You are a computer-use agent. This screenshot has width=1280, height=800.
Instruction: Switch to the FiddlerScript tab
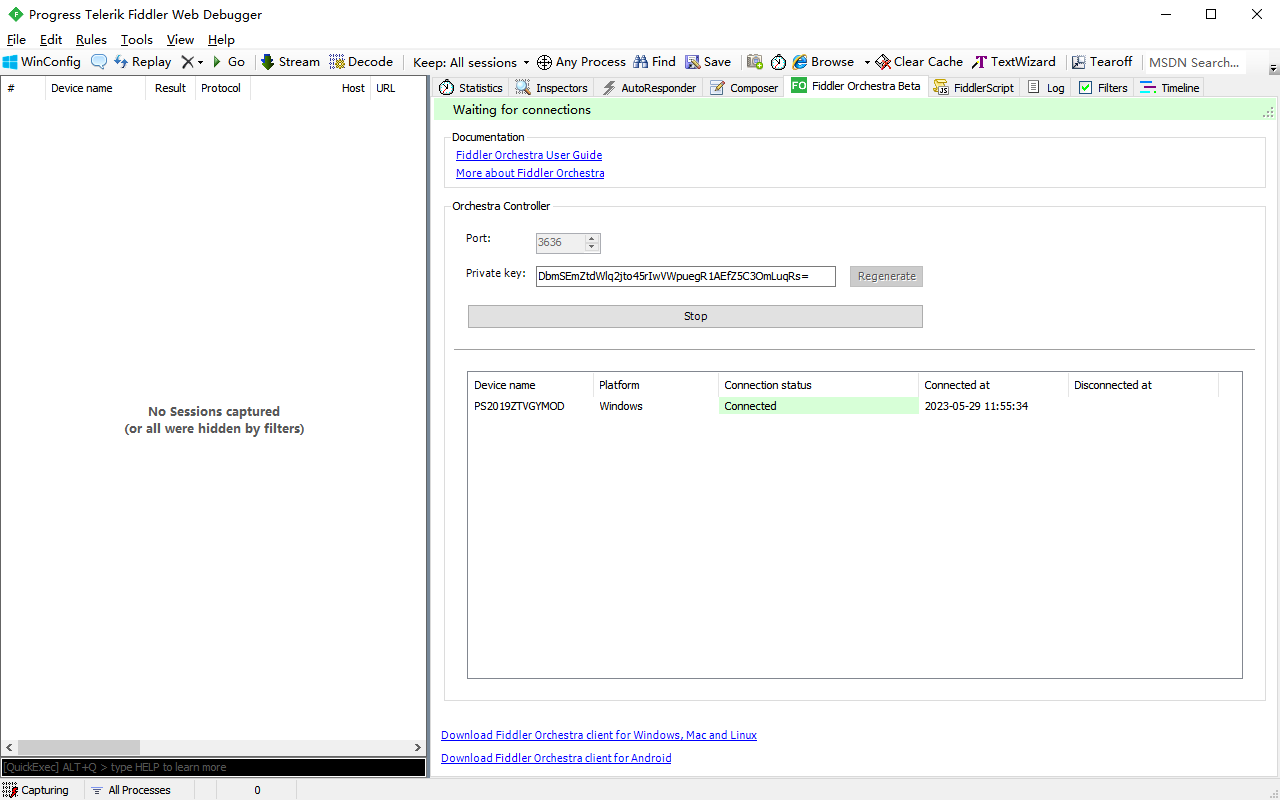tap(974, 88)
